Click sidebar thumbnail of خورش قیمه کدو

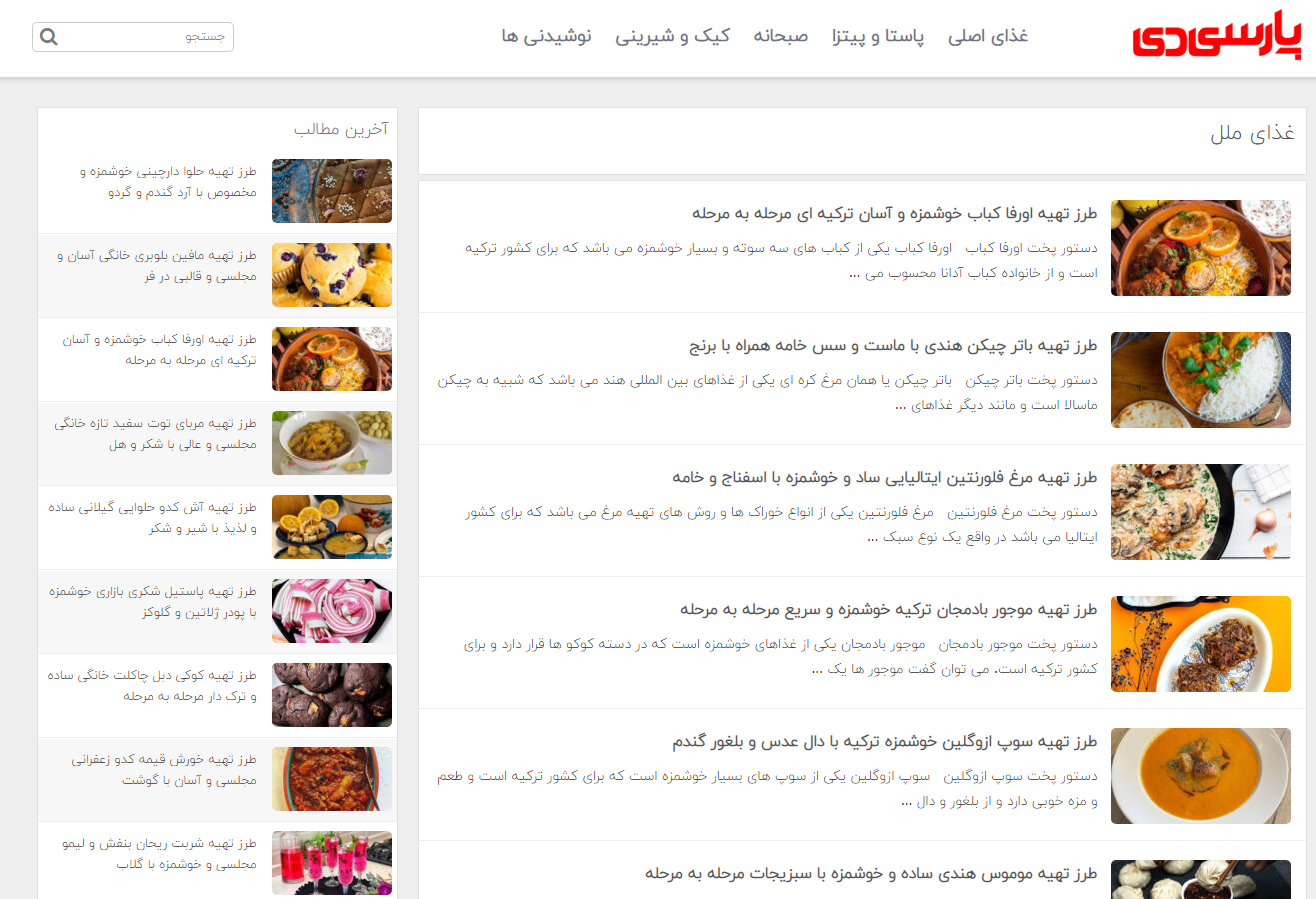tap(332, 779)
